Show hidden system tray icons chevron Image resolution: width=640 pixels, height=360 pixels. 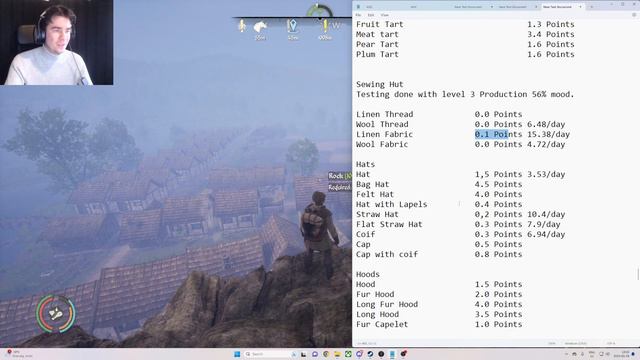(566, 354)
